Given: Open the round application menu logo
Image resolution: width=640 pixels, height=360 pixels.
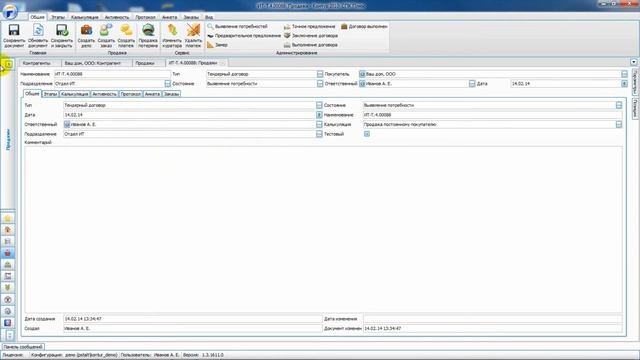Looking at the screenshot, I should (10, 11).
